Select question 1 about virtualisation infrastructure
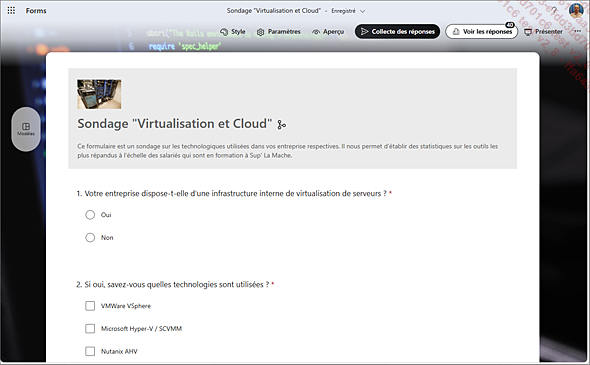This screenshot has height=365, width=590. click(234, 193)
